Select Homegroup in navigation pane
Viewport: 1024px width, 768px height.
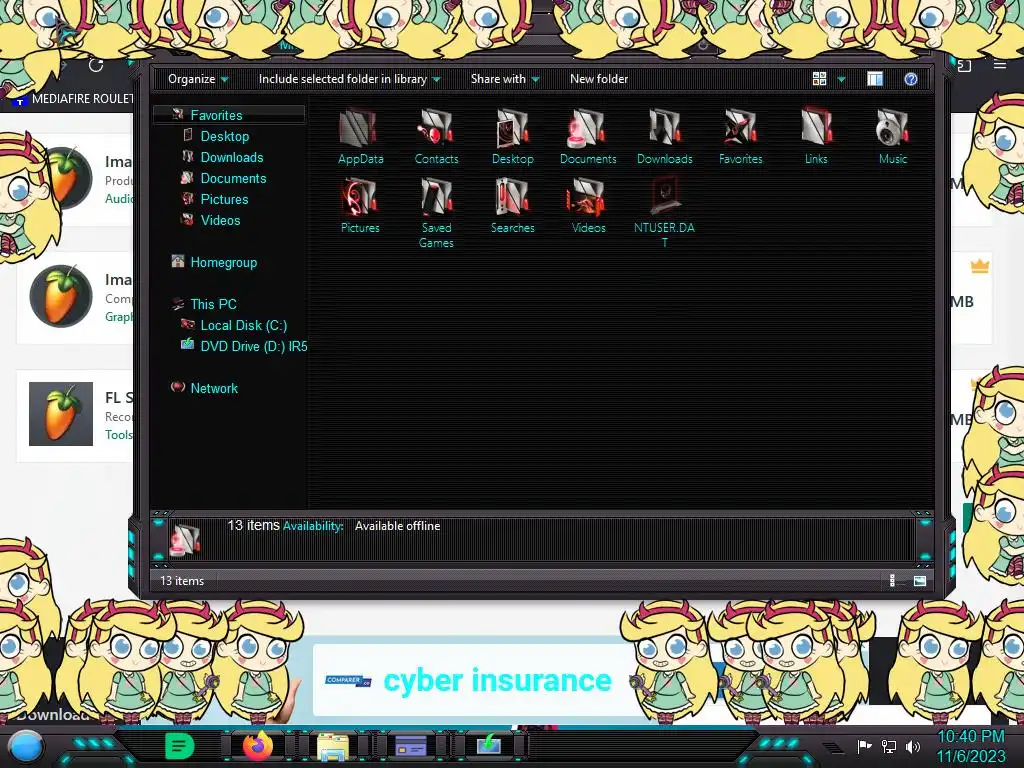(223, 262)
